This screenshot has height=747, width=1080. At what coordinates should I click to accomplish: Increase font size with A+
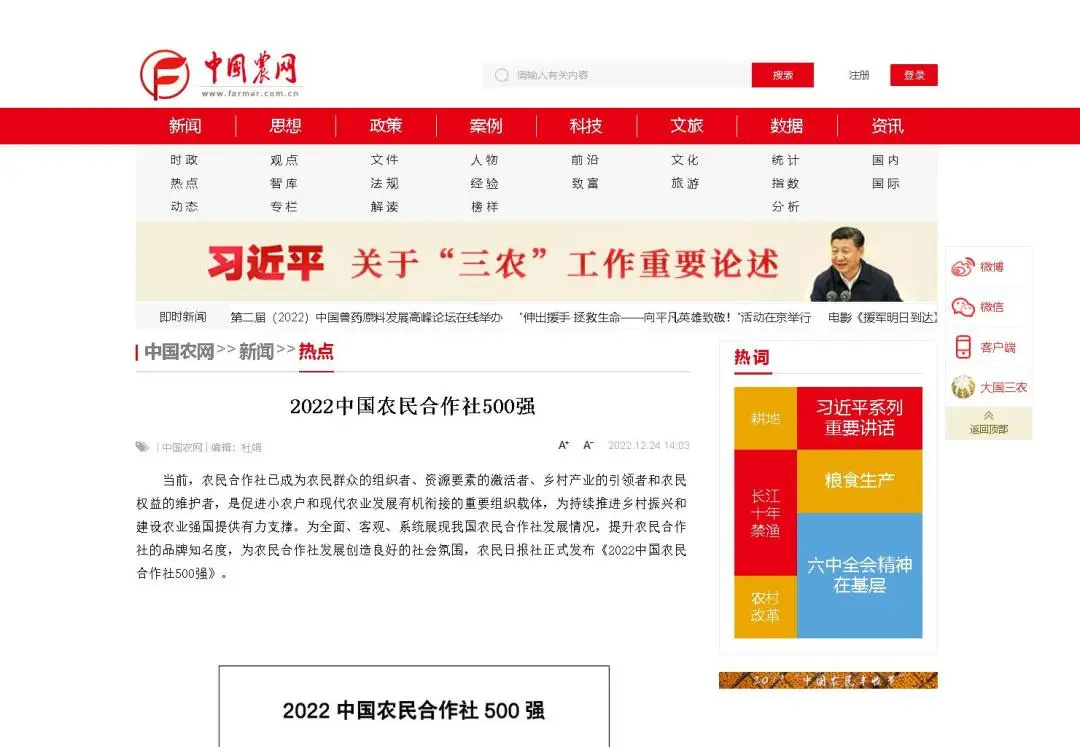click(x=563, y=445)
